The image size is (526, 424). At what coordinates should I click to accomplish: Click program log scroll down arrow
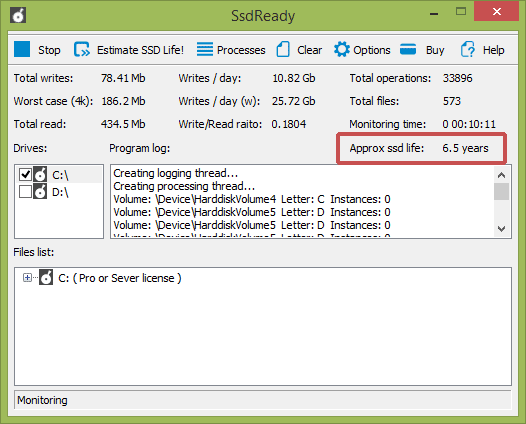coord(502,229)
